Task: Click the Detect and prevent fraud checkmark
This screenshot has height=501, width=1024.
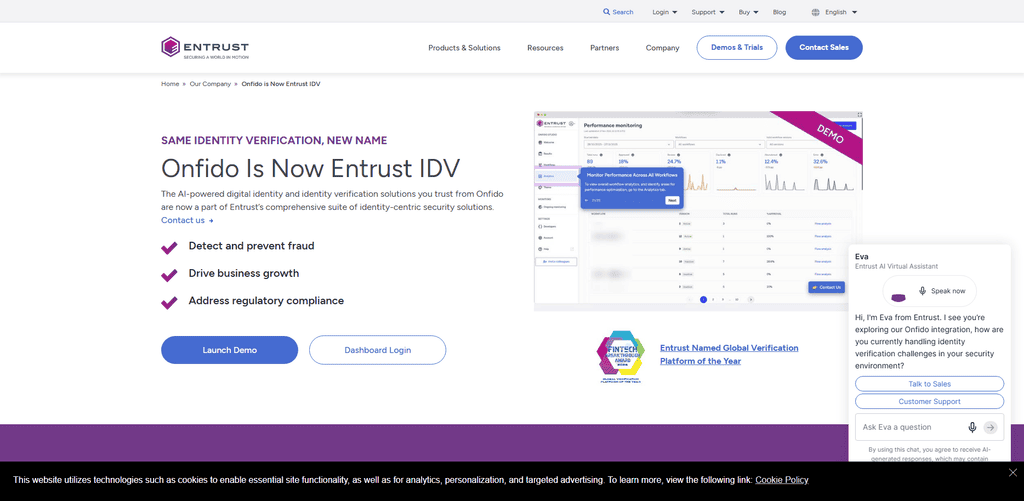Action: 169,247
